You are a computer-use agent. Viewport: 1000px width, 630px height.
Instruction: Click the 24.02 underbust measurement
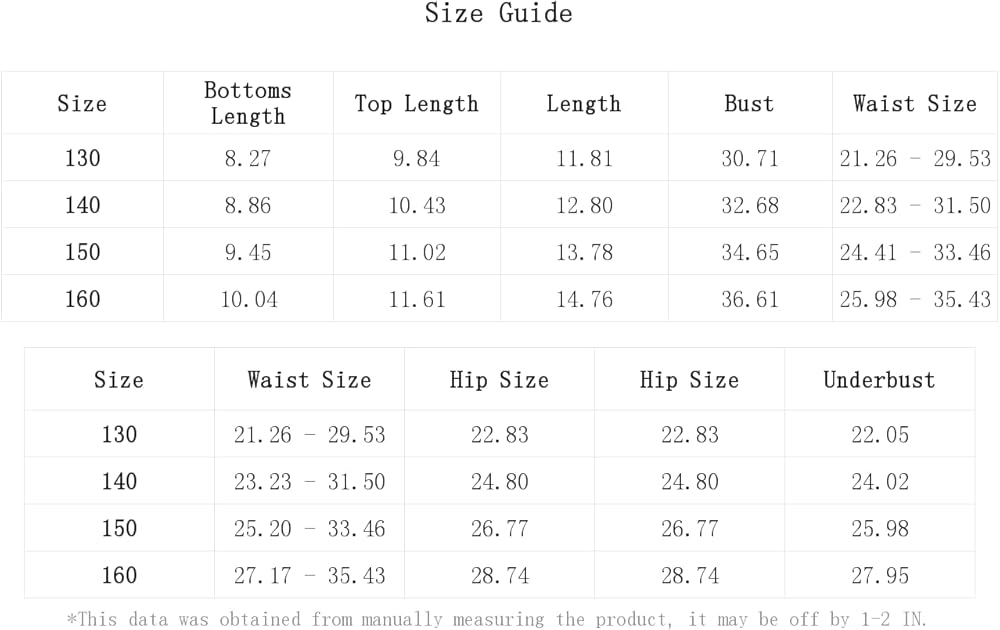click(879, 482)
